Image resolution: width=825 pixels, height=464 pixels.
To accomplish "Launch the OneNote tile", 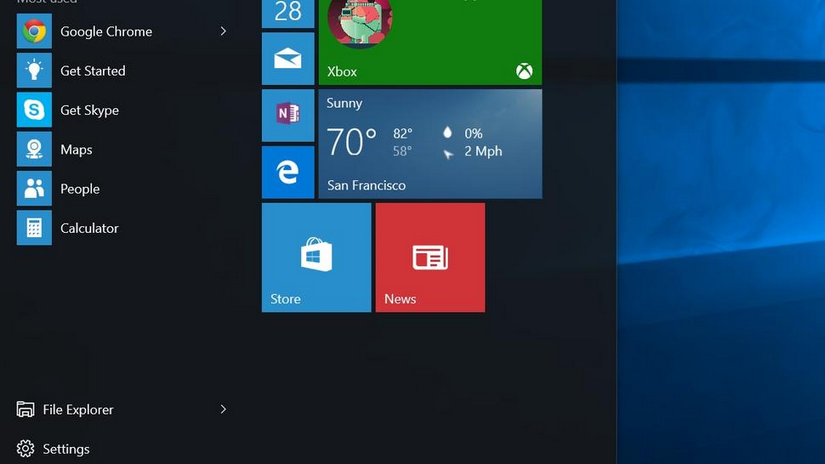I will coord(288,115).
